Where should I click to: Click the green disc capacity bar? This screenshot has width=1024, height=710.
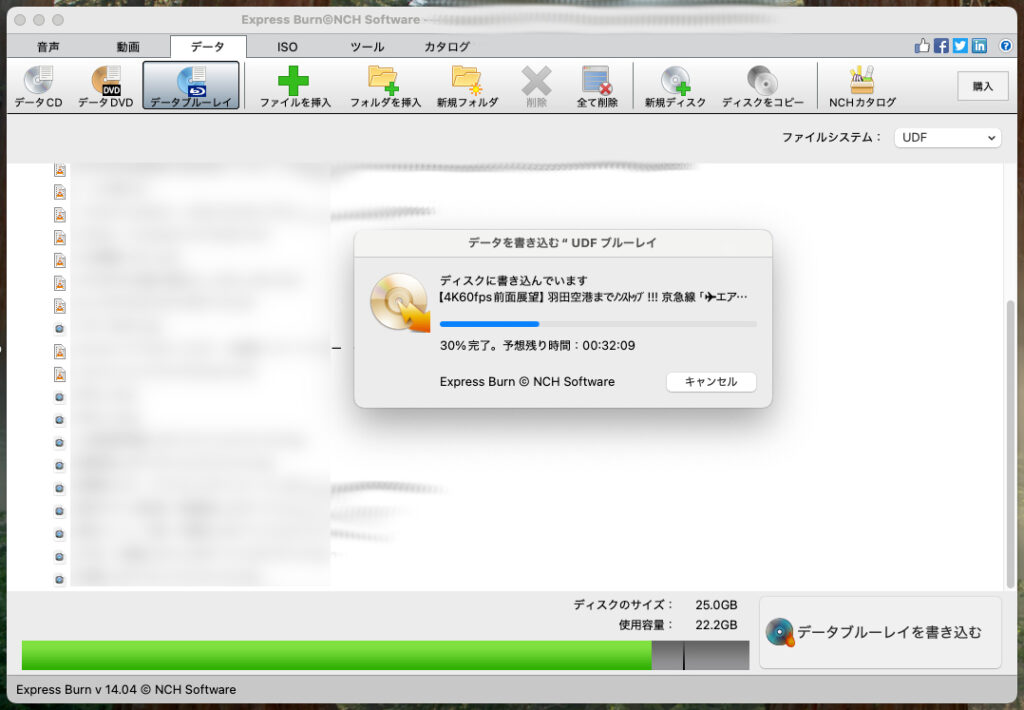click(385, 655)
